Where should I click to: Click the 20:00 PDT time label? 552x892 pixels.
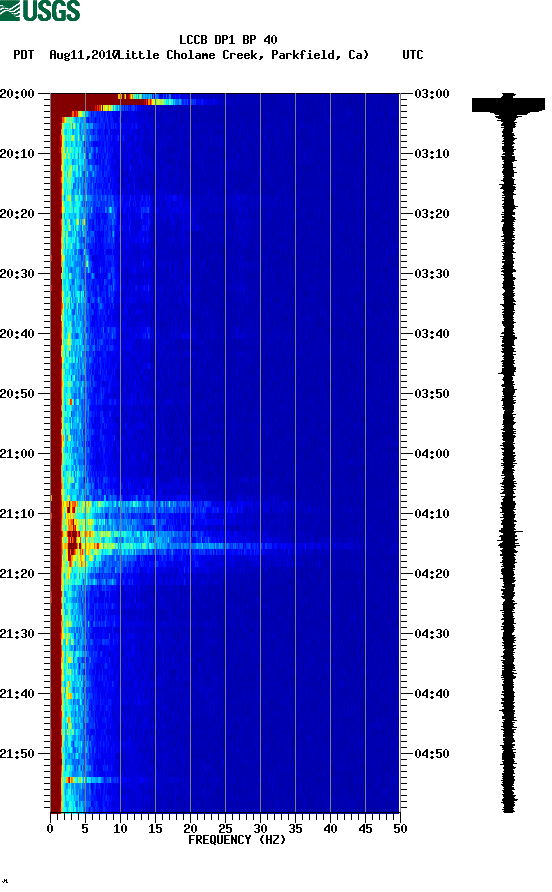[17, 94]
